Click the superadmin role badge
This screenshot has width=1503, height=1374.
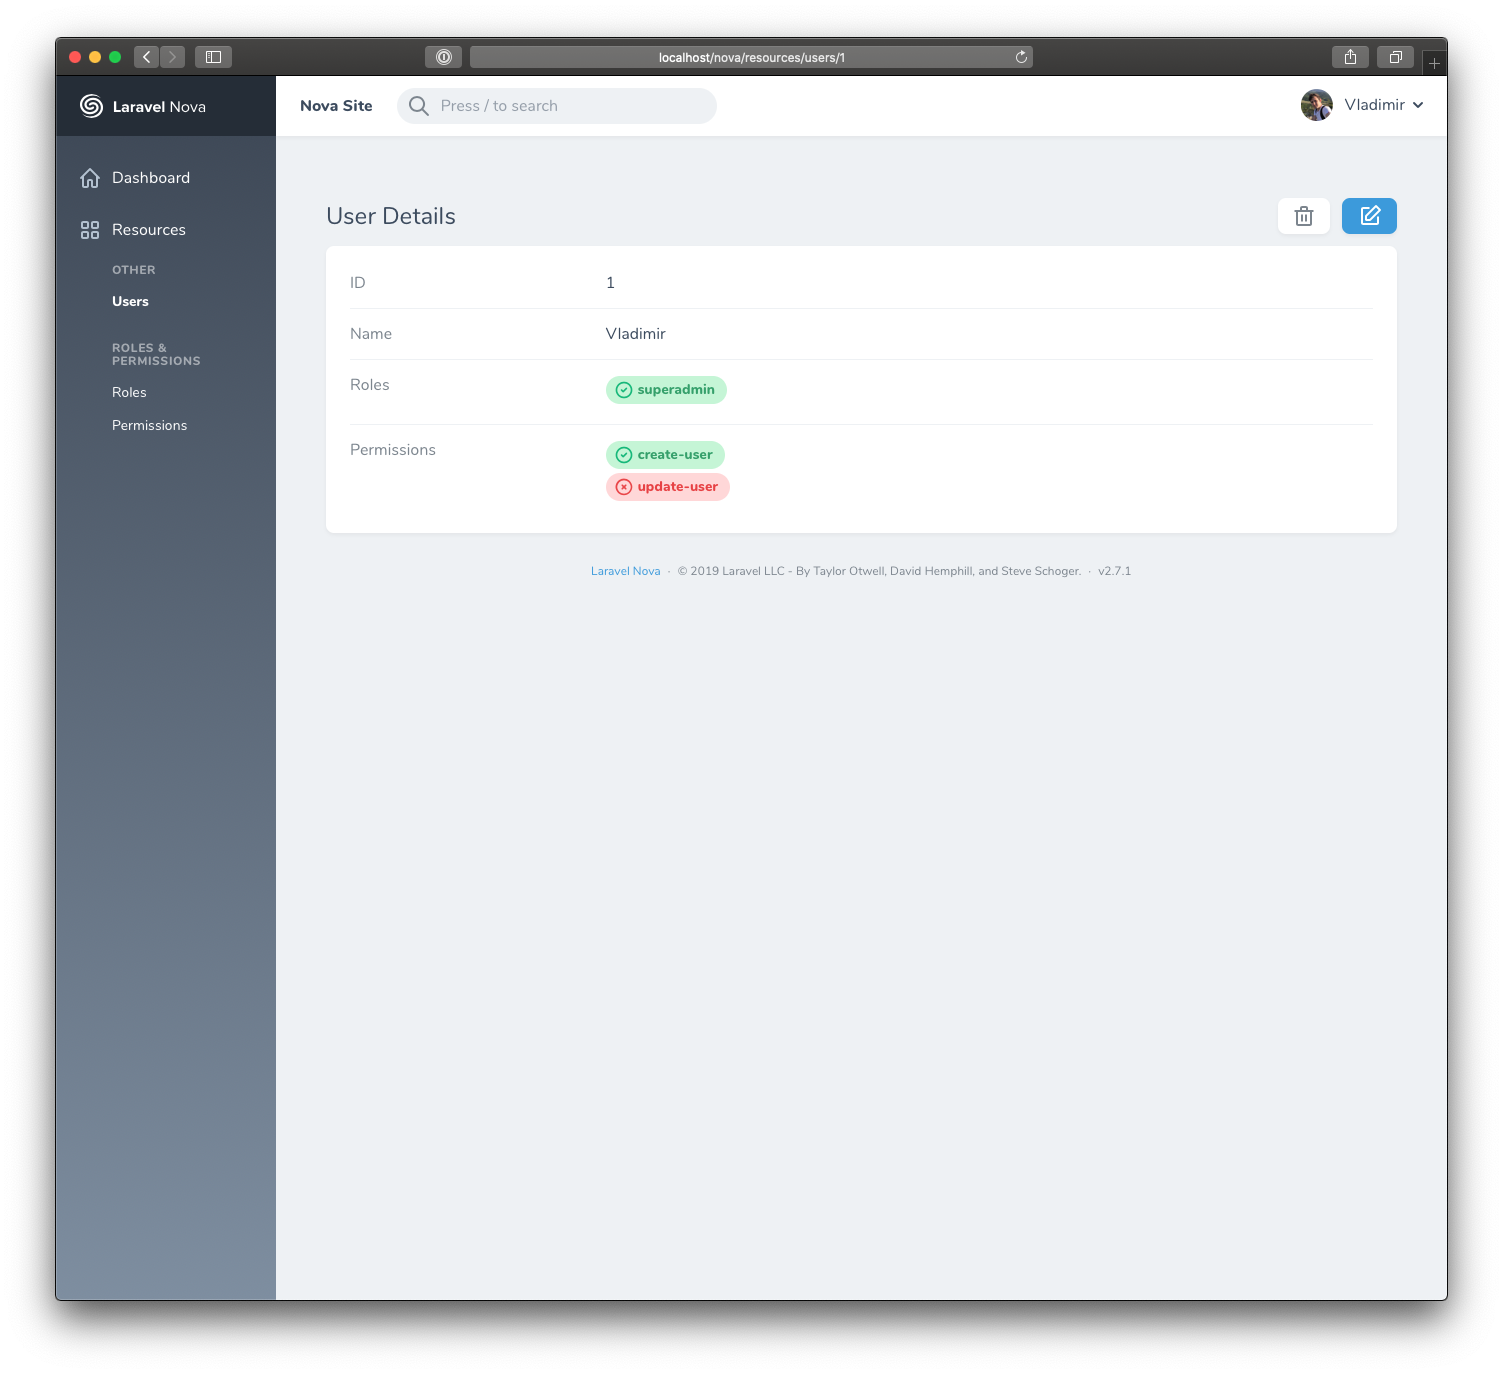point(666,390)
